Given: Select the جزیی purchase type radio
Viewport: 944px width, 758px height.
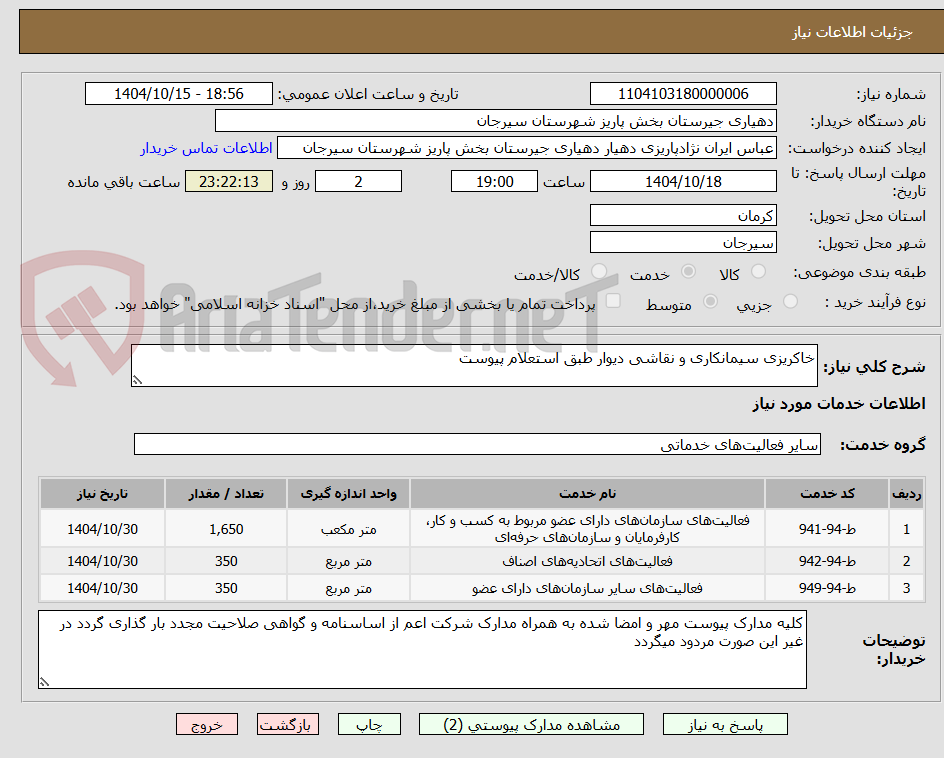Looking at the screenshot, I should coord(790,302).
